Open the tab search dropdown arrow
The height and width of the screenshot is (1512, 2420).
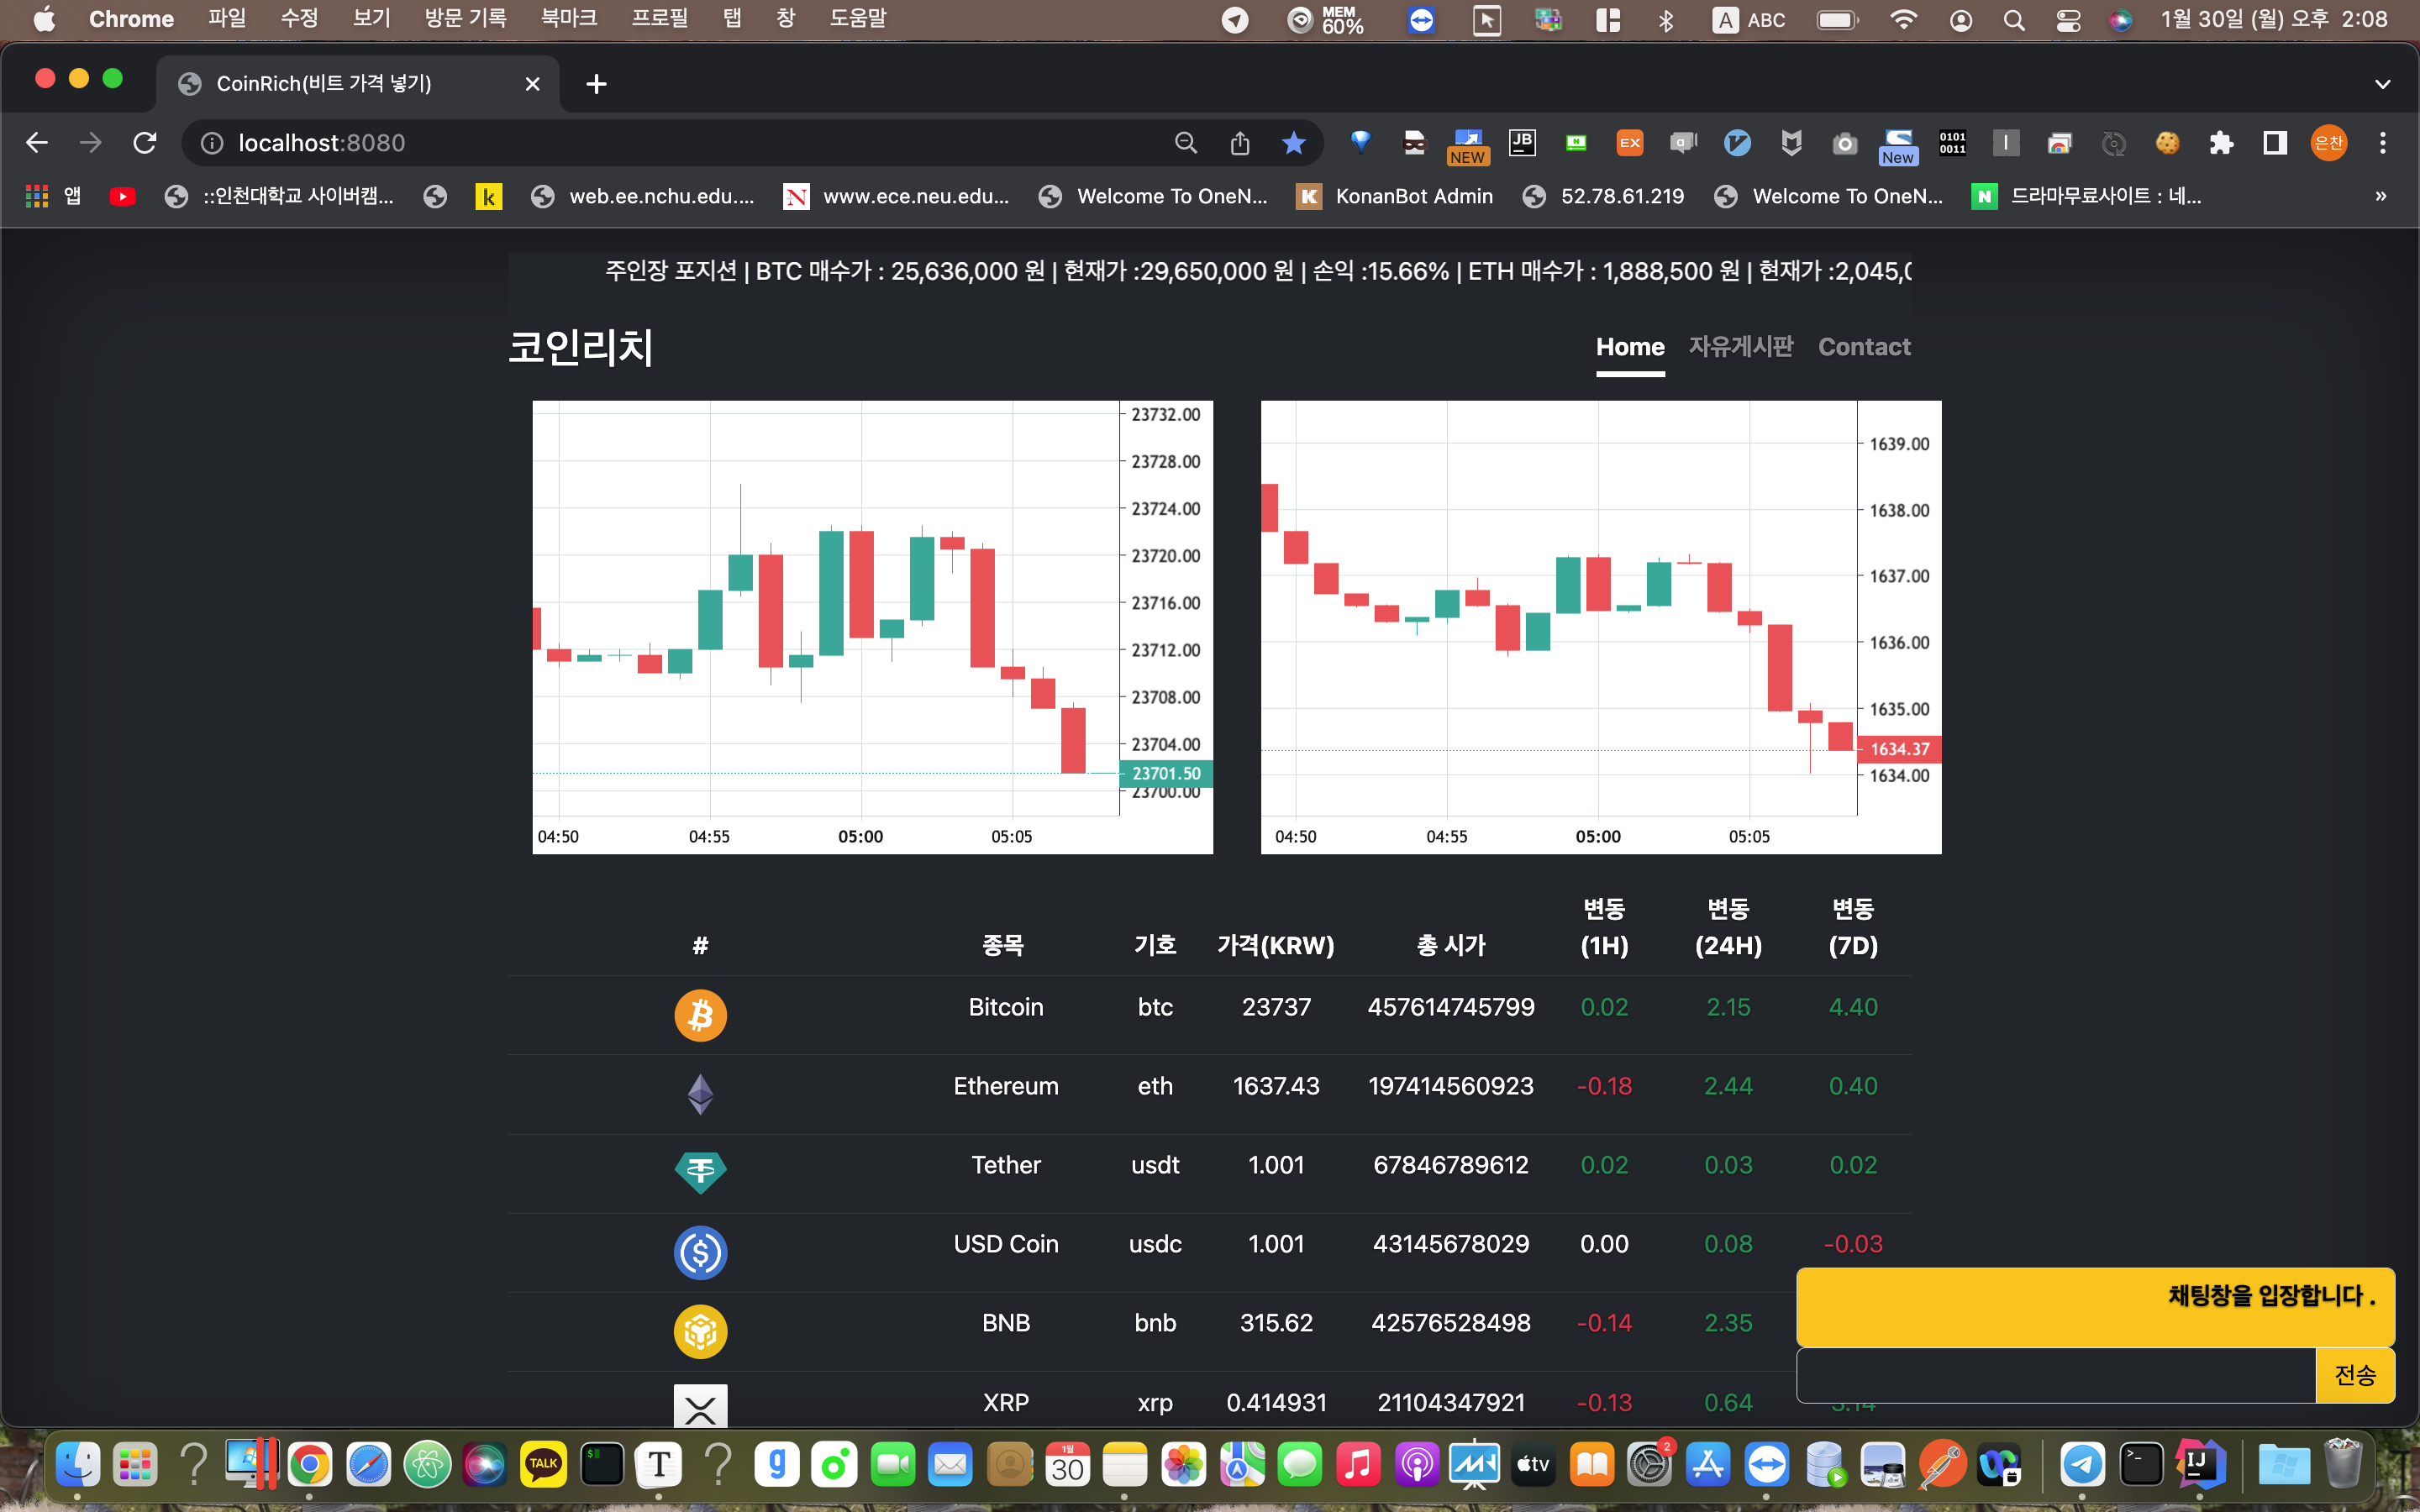[x=2383, y=83]
